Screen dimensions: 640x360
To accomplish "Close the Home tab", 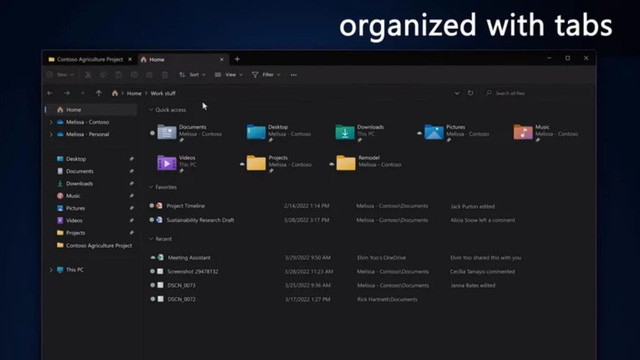I will (222, 60).
